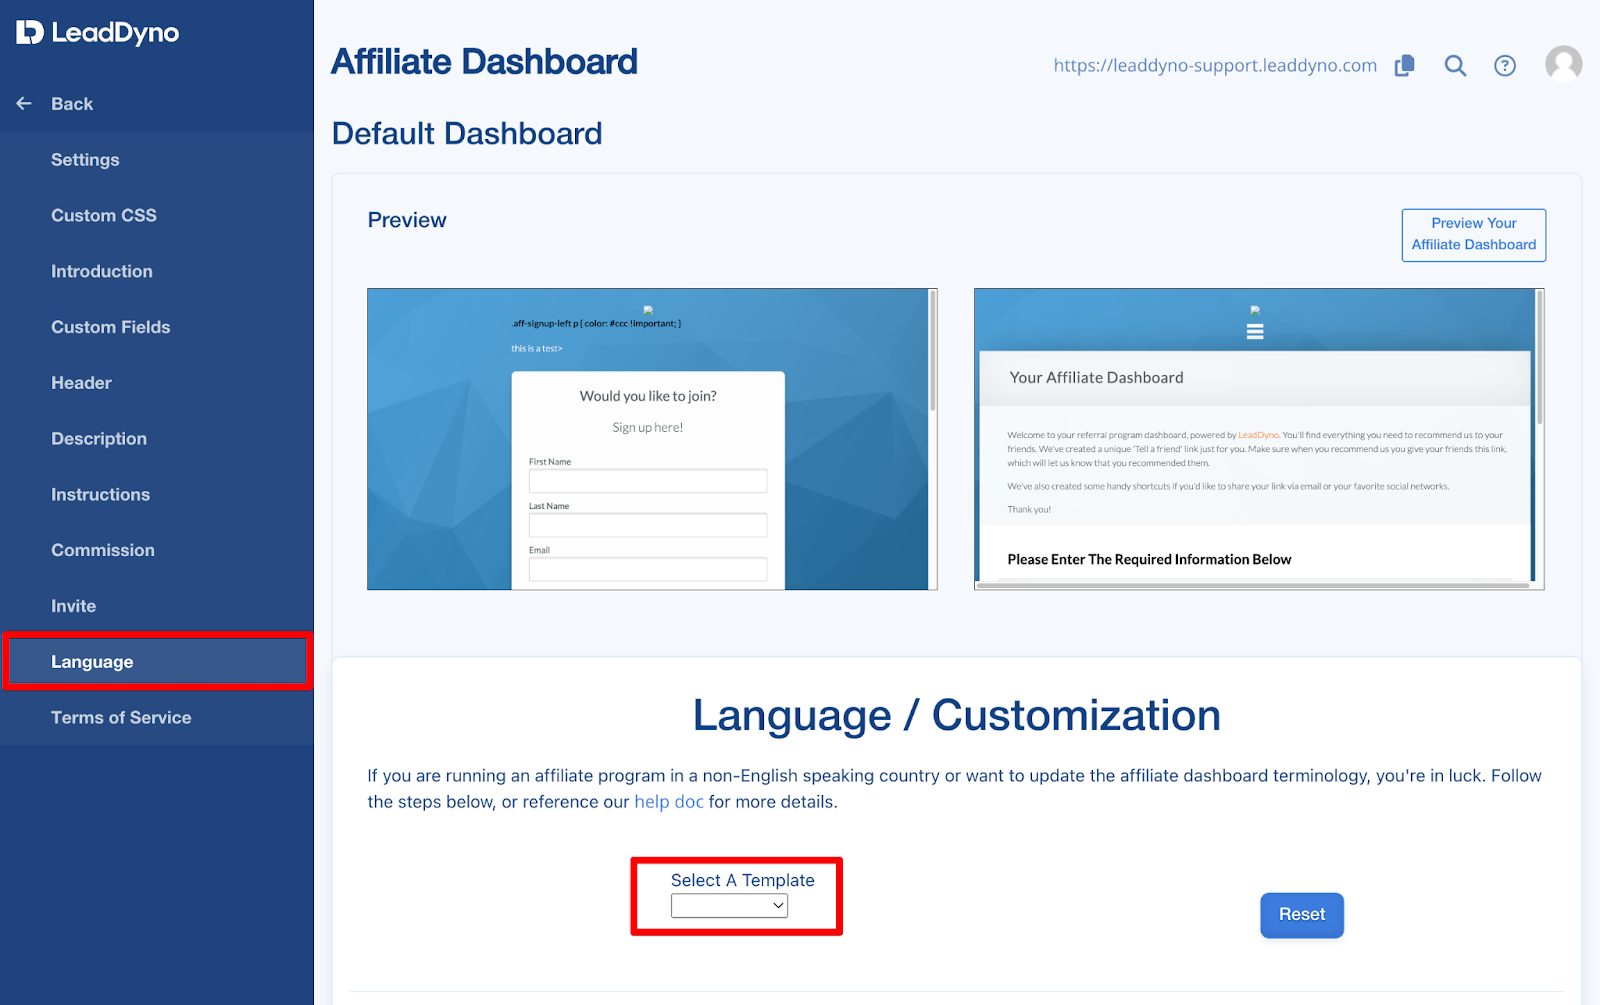The image size is (1600, 1005).
Task: Click 'Would you like to join?' heading
Action: tap(648, 396)
